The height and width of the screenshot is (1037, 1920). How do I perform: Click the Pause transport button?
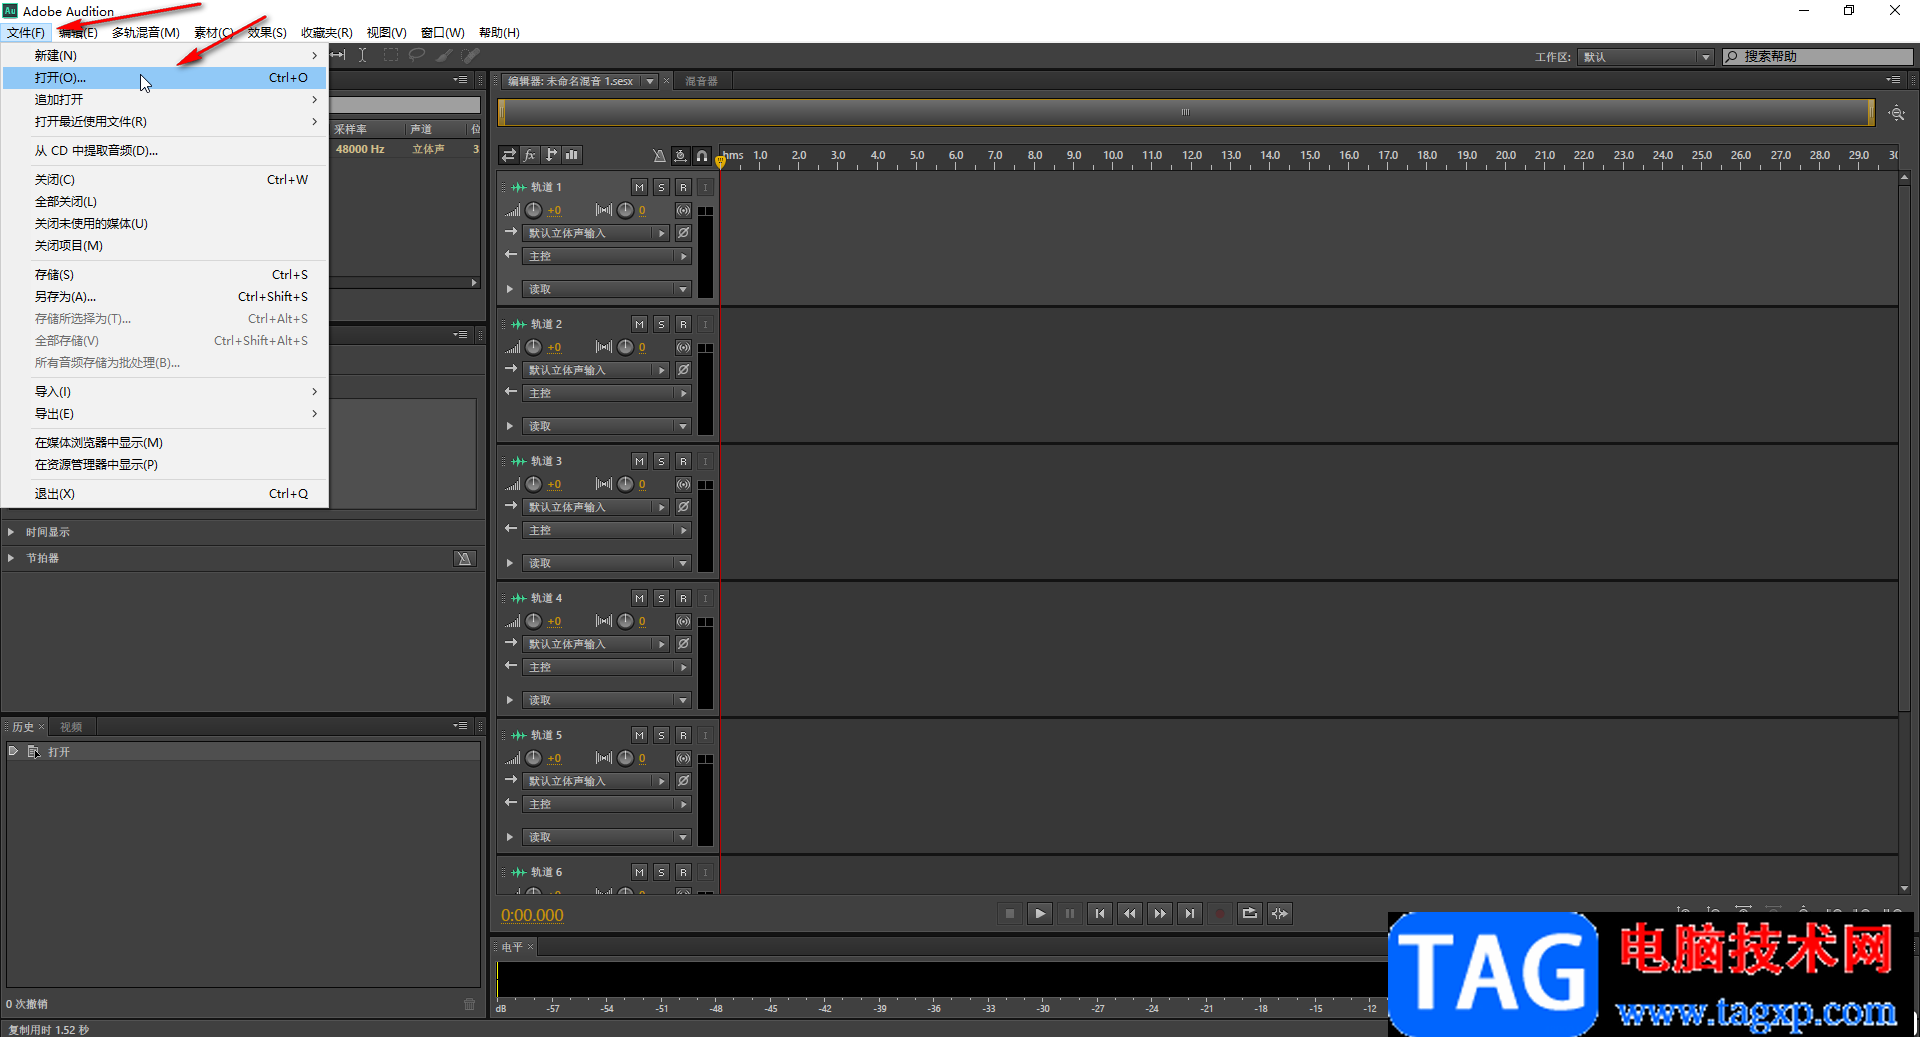click(x=1070, y=913)
